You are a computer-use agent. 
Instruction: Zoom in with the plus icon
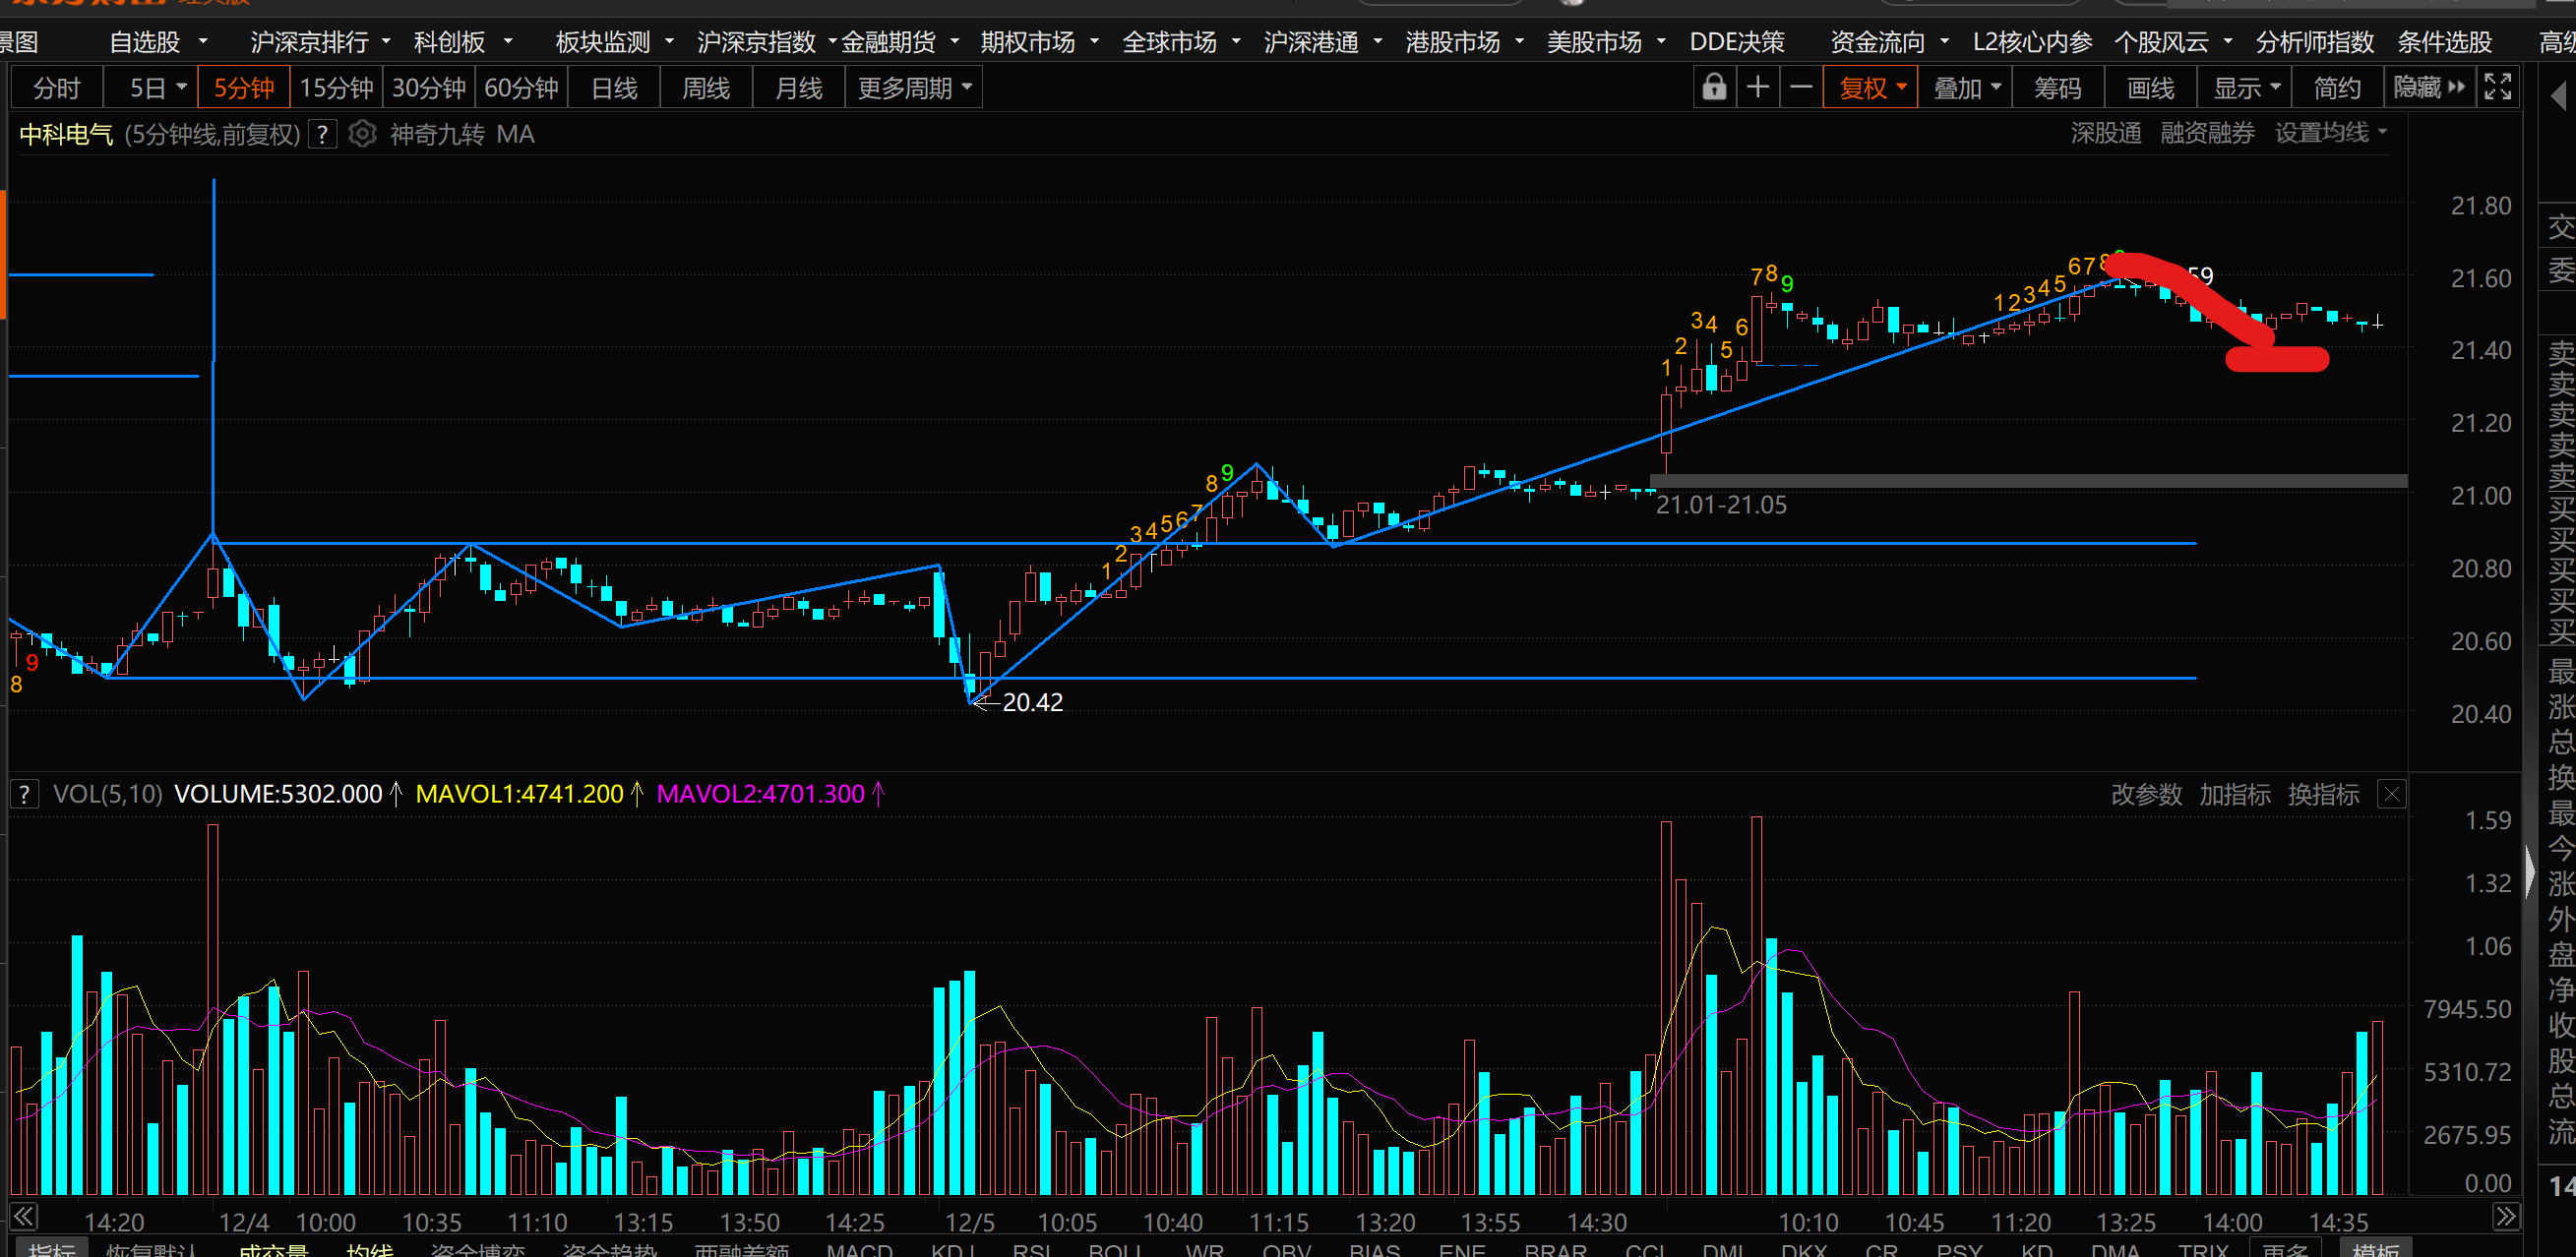point(1757,88)
